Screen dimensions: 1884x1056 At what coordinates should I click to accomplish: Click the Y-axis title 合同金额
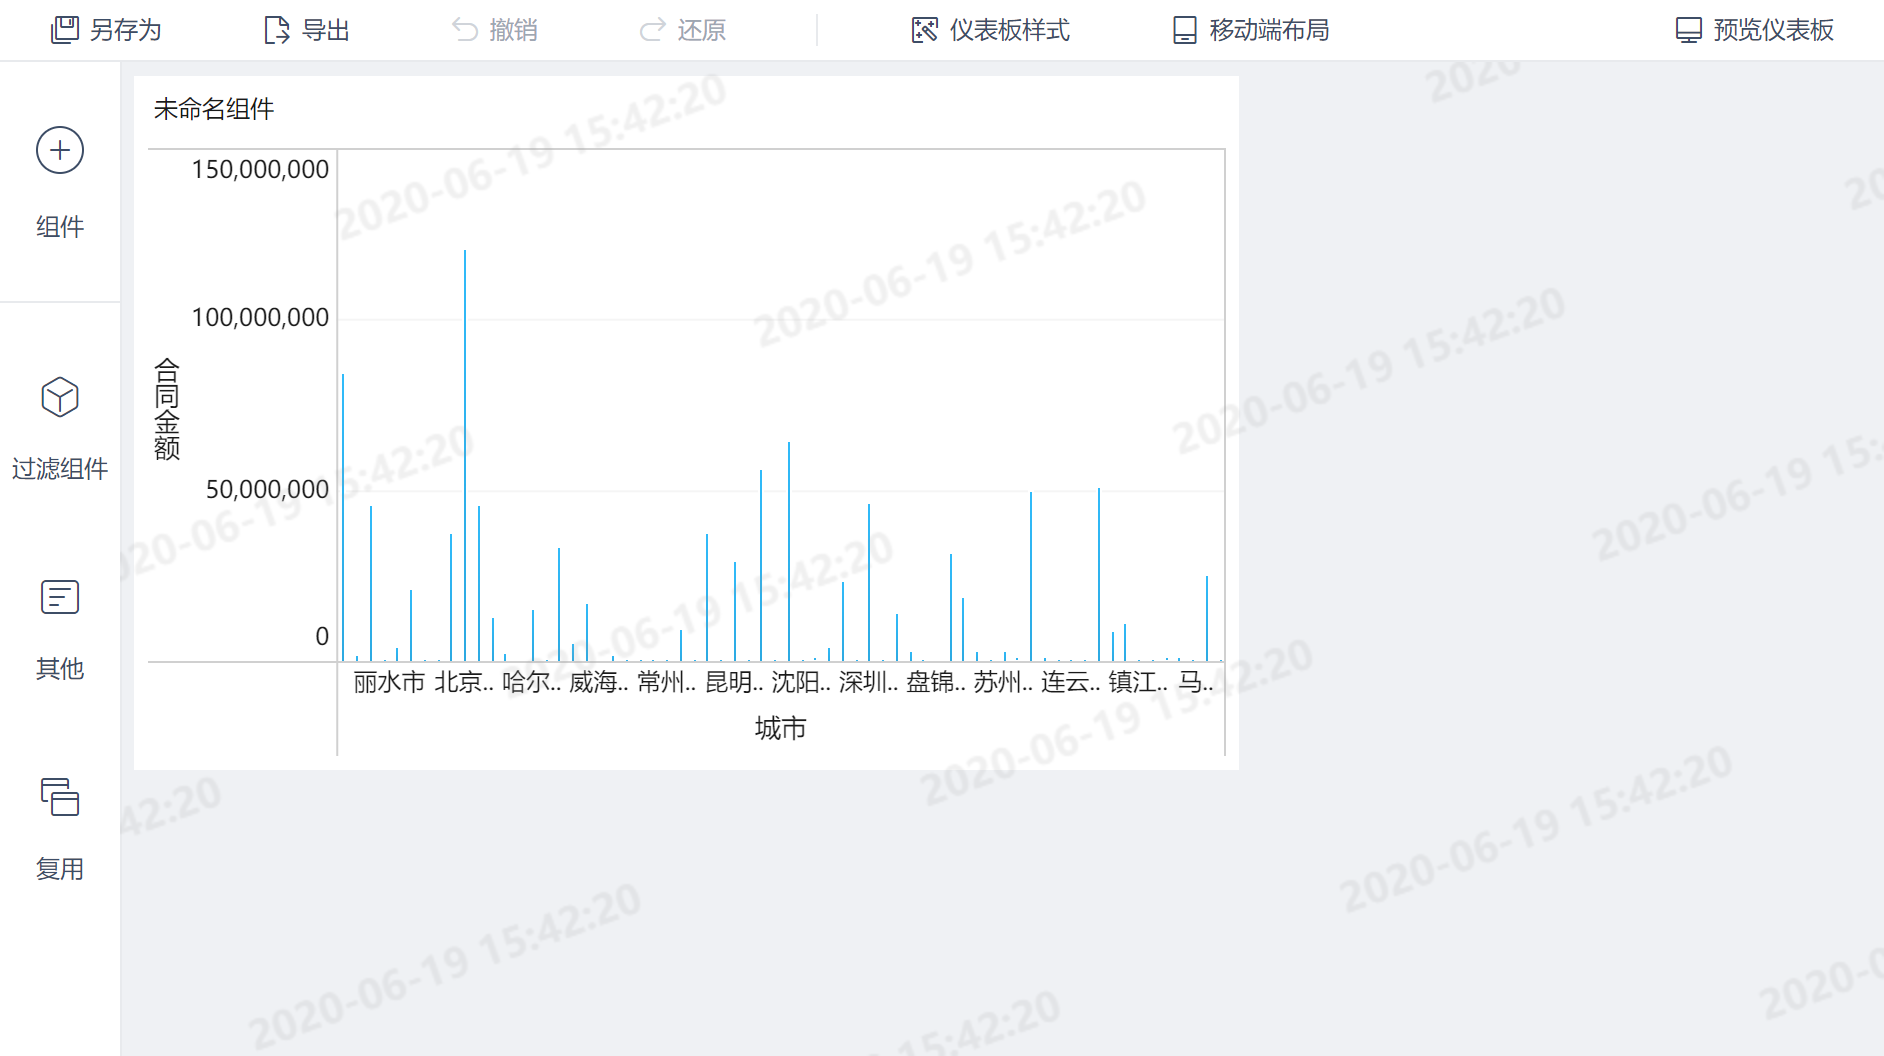167,409
